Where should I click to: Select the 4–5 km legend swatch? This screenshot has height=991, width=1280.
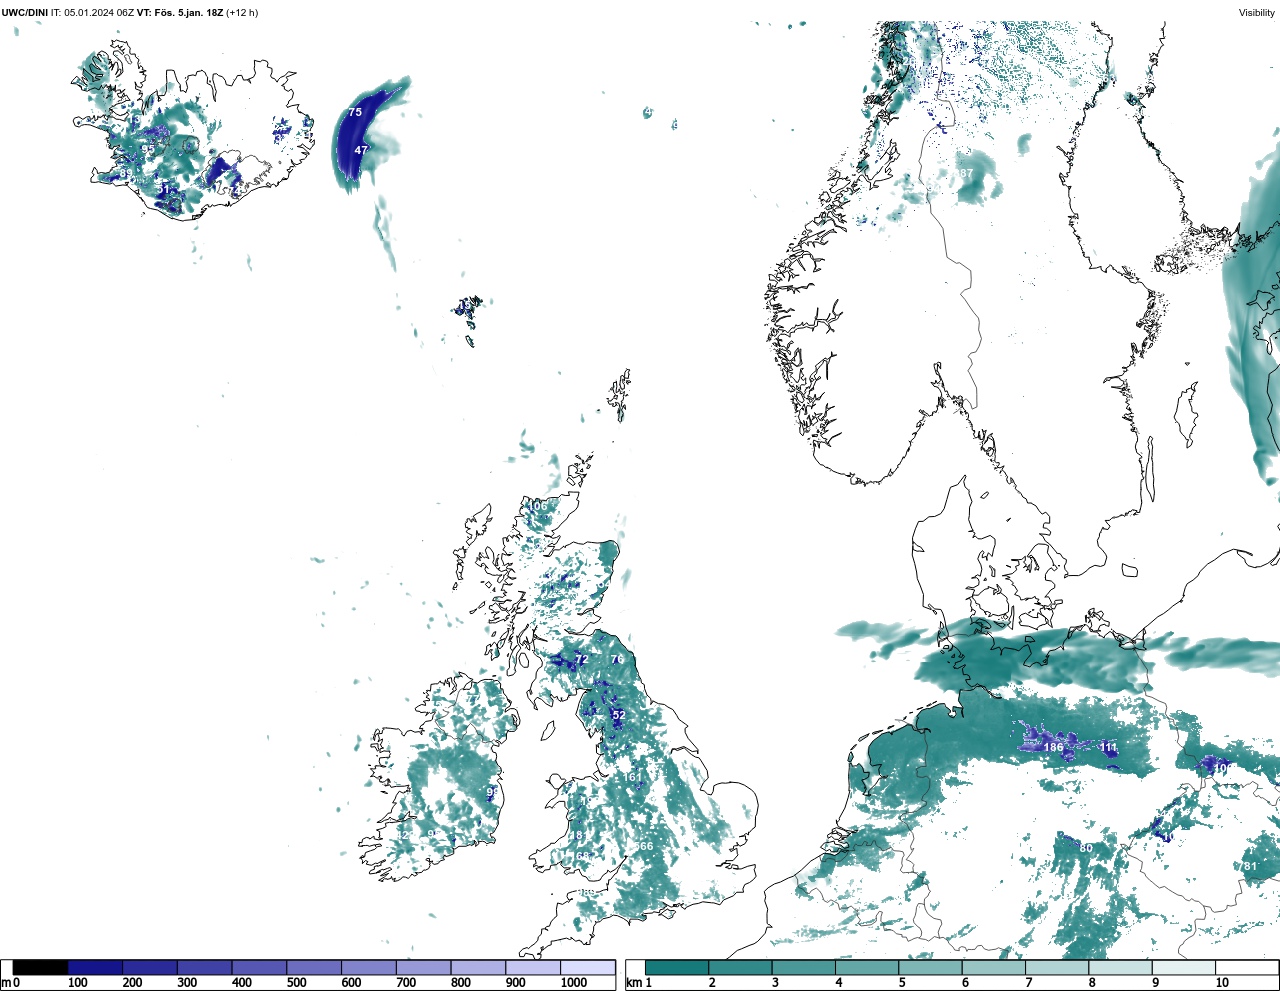tap(867, 968)
